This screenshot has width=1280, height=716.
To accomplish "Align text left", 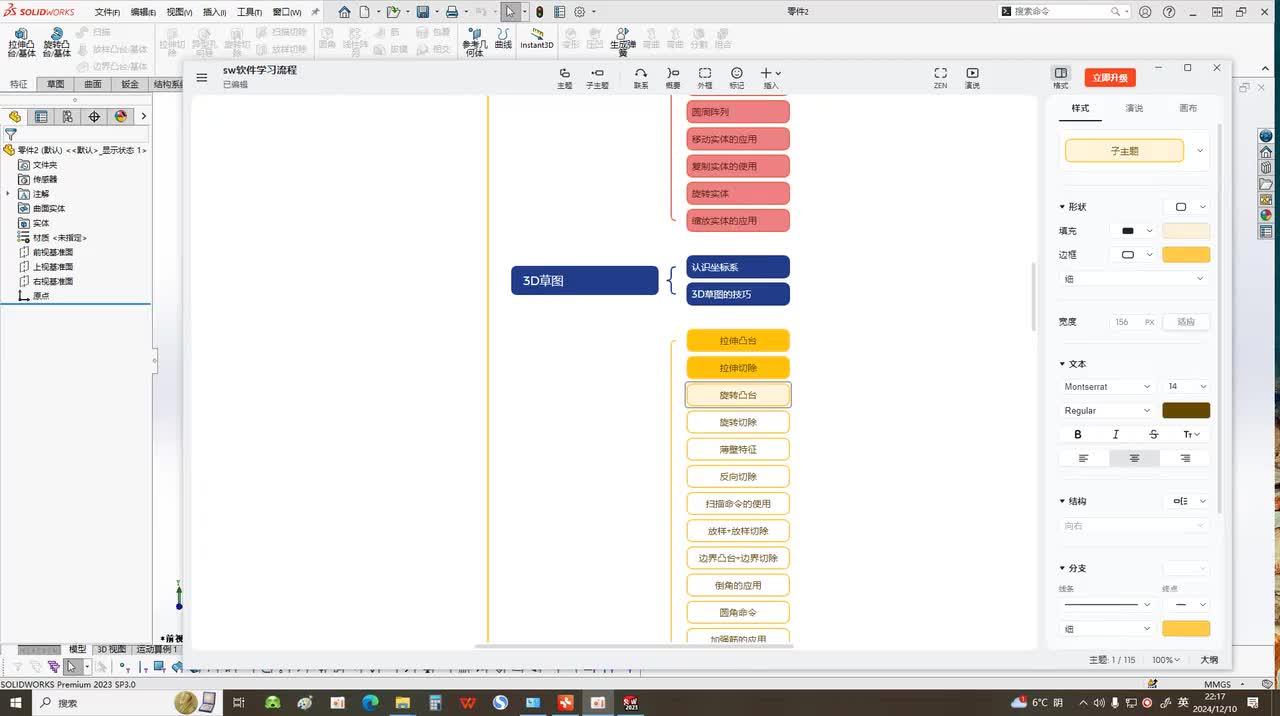I will tap(1083, 459).
